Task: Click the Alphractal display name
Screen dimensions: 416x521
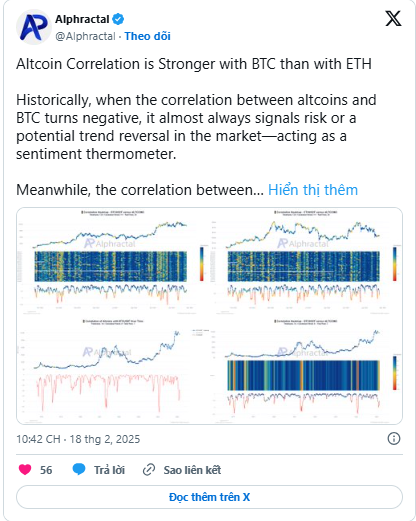Action: tap(82, 19)
